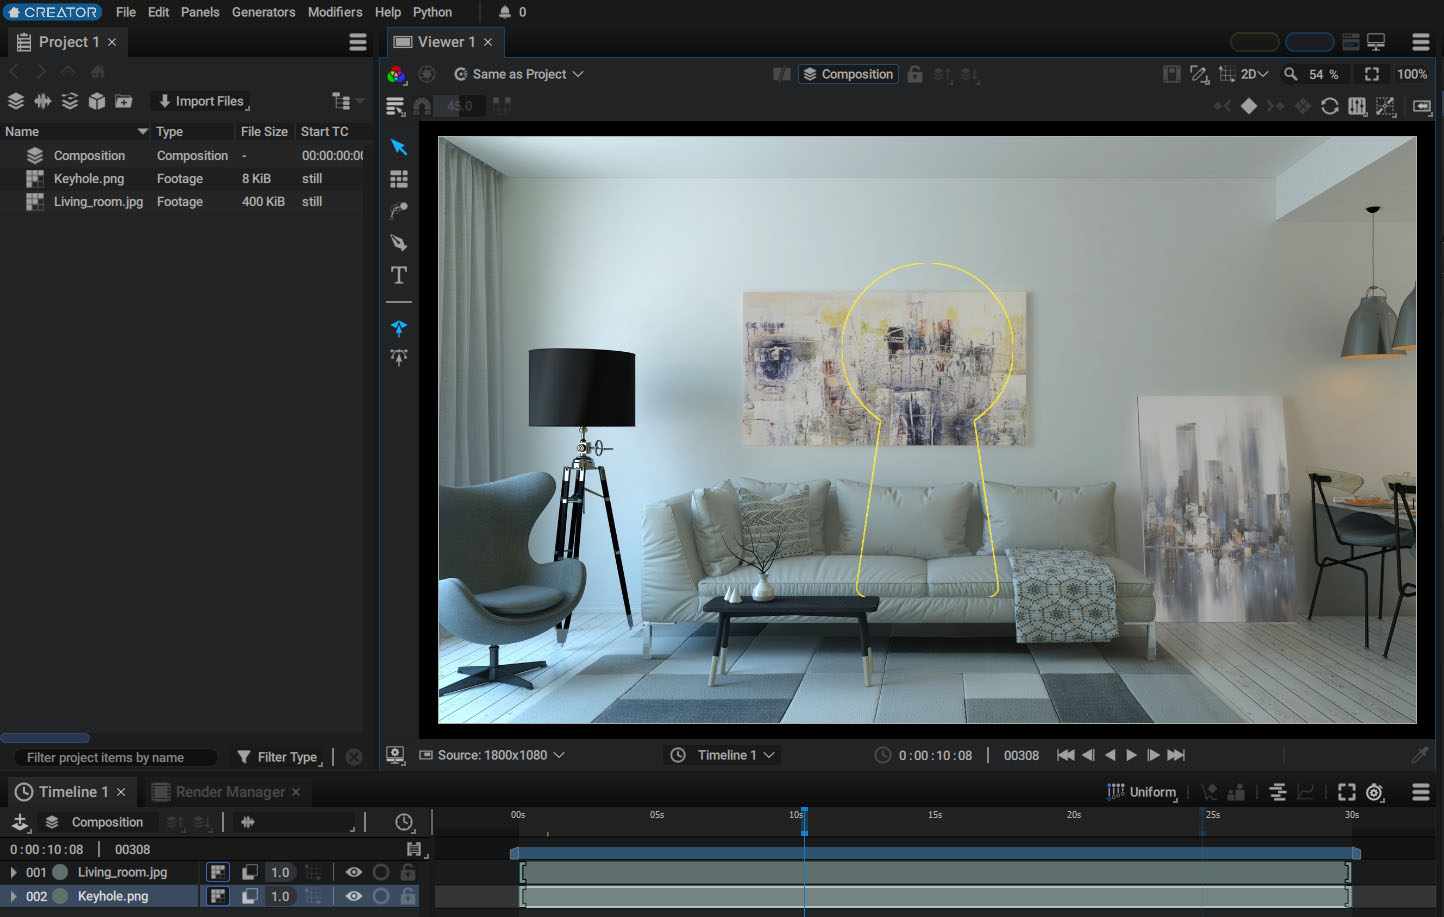
Task: Toggle solo circle for Living_room.jpg layer
Action: point(381,872)
